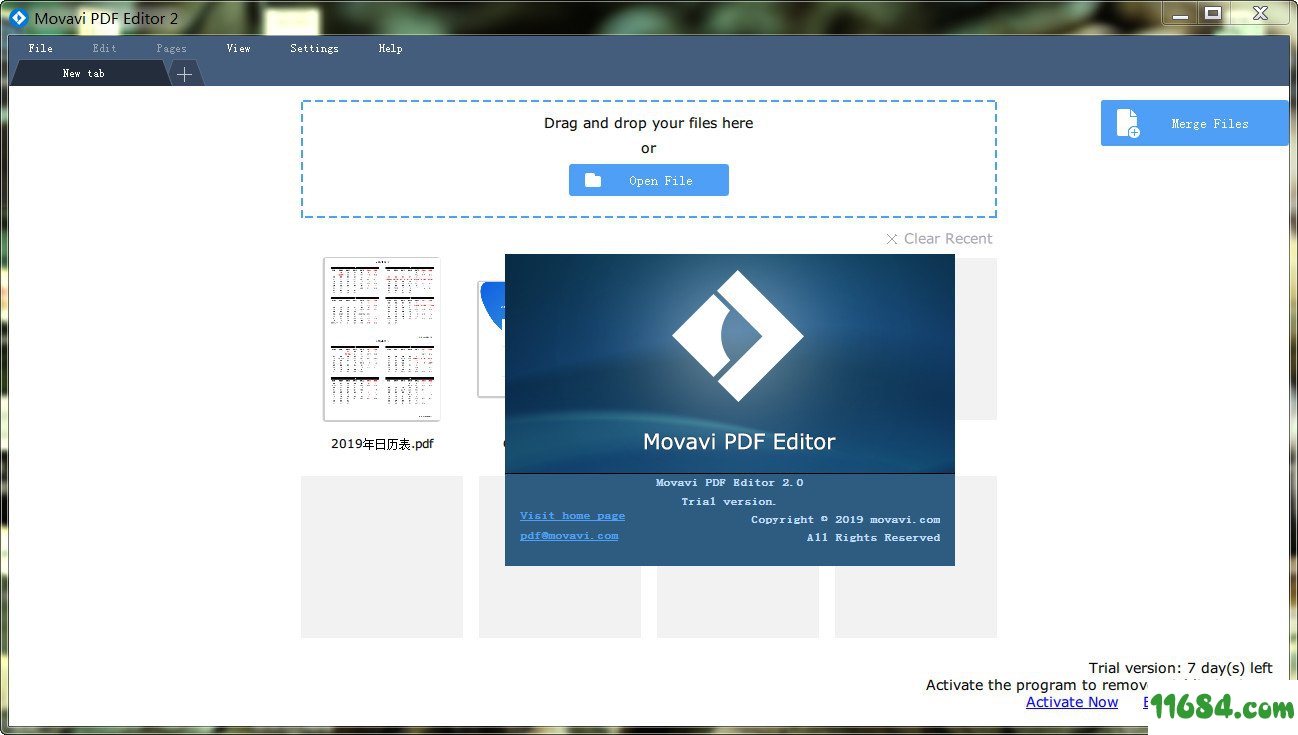
Task: Close the Movavi PDF Editor window
Action: tap(1259, 13)
